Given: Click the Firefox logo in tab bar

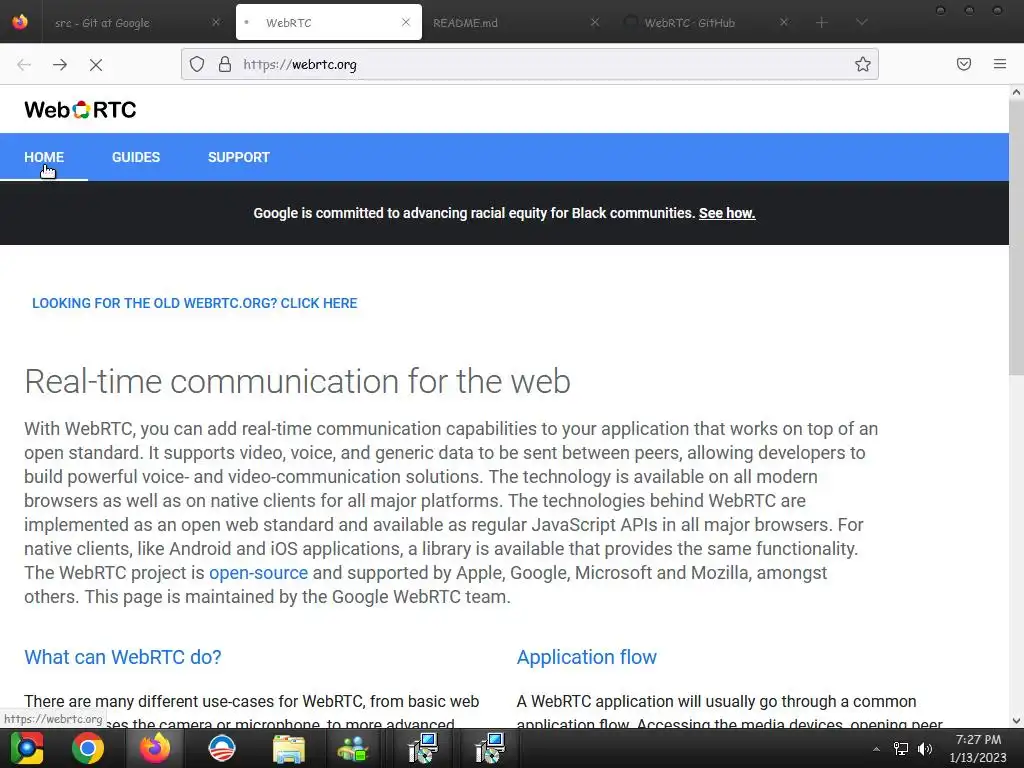Looking at the screenshot, I should pyautogui.click(x=20, y=22).
